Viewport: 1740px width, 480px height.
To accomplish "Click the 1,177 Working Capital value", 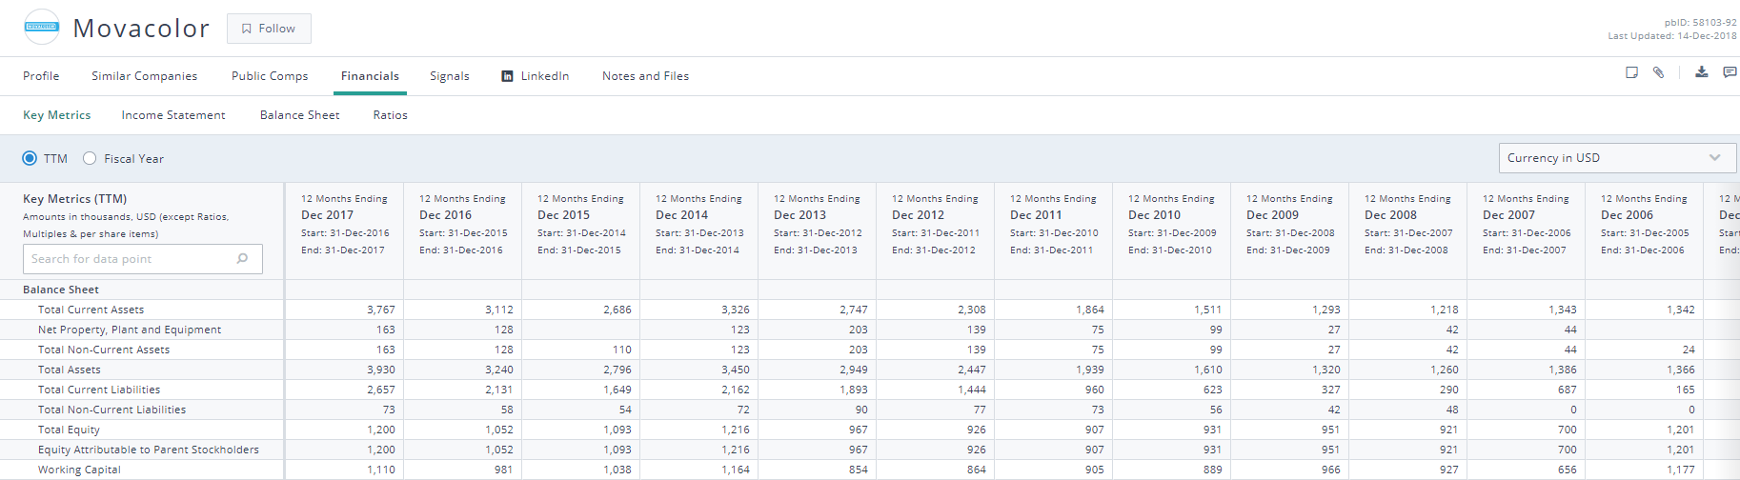I will [x=1680, y=470].
